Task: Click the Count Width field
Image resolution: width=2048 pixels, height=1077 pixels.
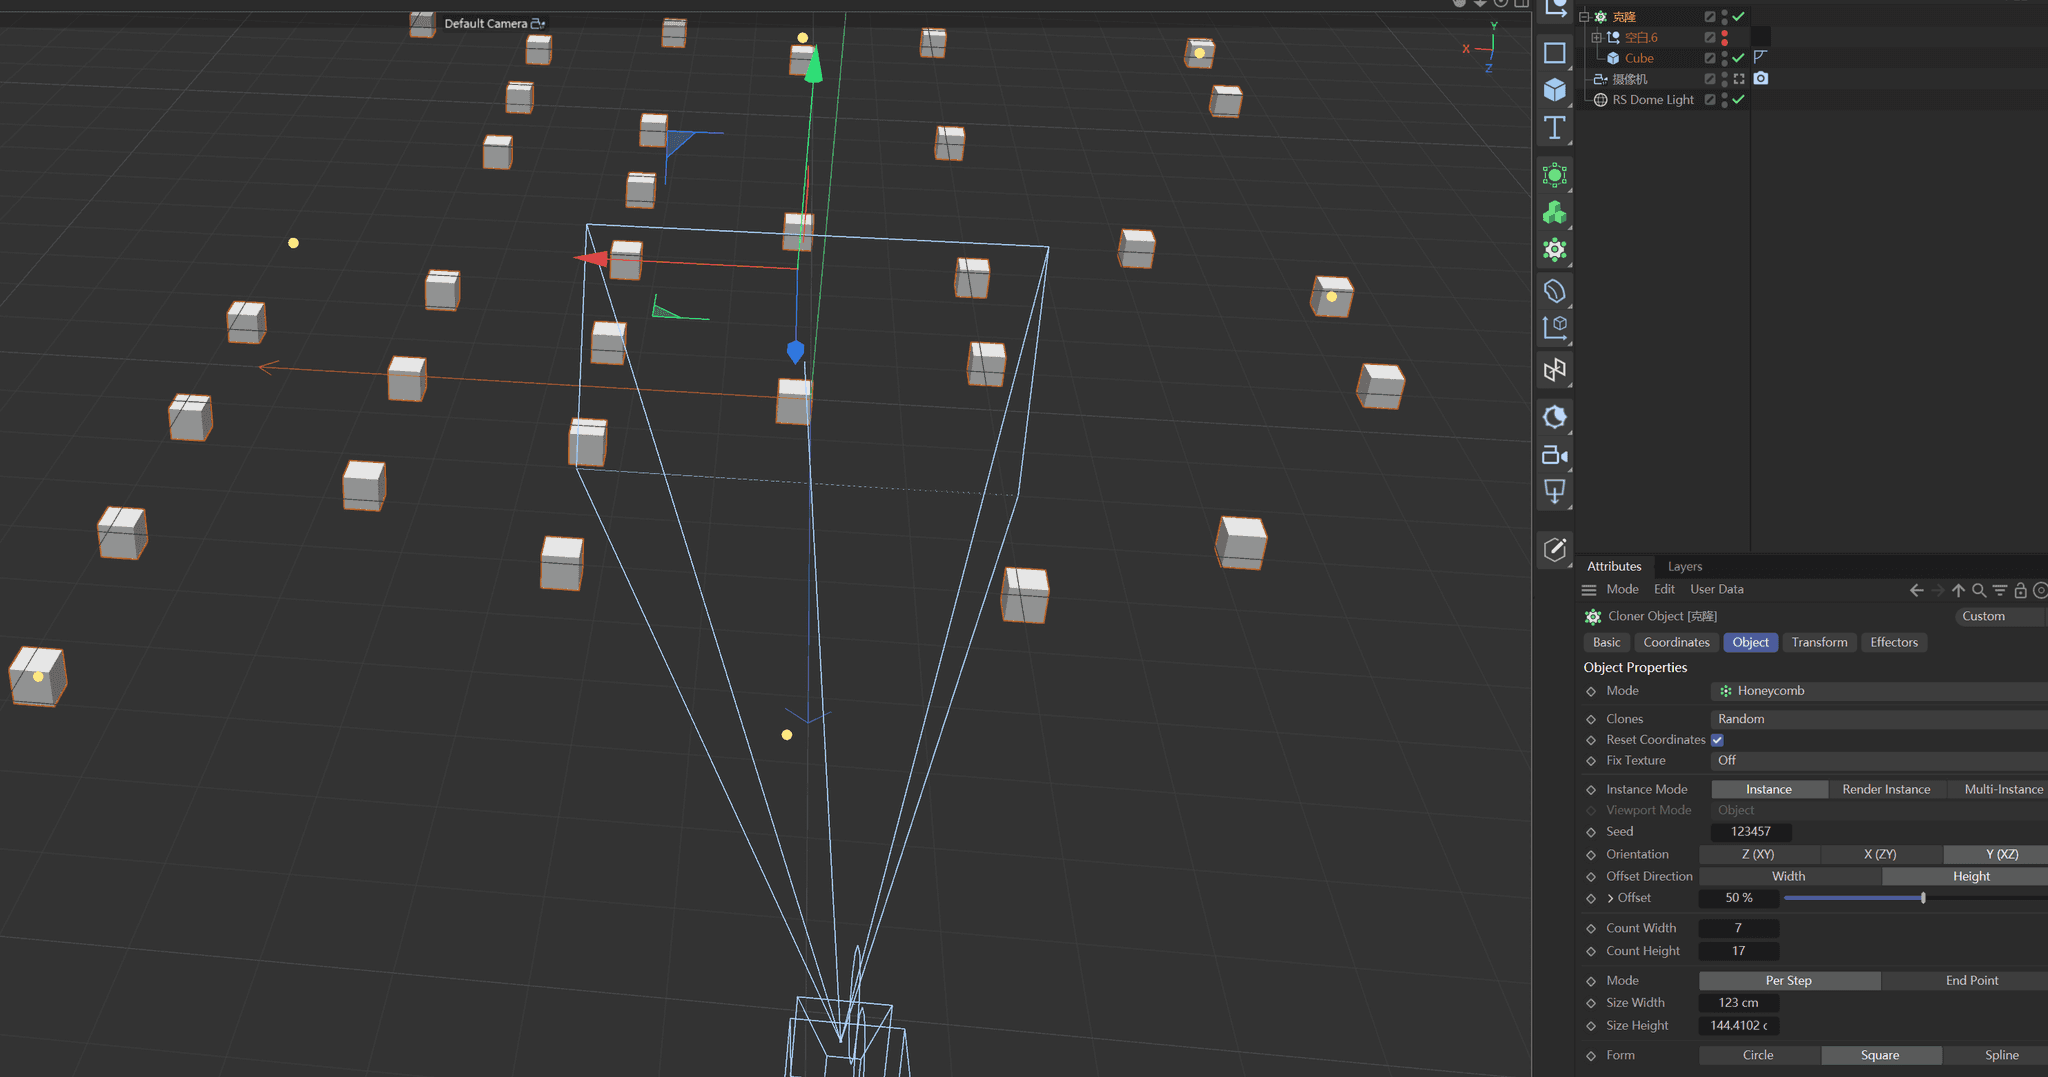Action: pos(1738,928)
